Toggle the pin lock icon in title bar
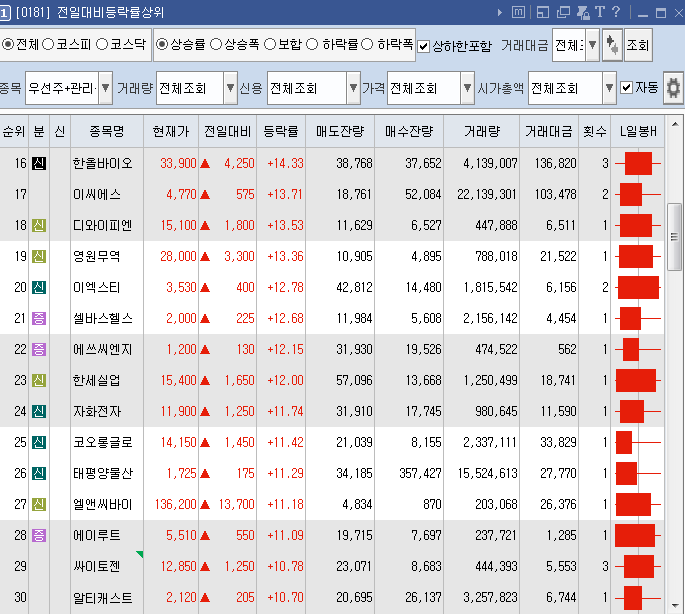Image resolution: width=685 pixels, height=614 pixels. [583, 12]
